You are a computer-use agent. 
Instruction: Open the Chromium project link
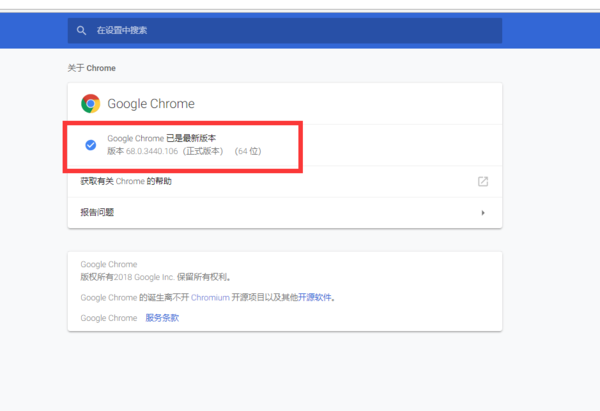pyautogui.click(x=210, y=297)
